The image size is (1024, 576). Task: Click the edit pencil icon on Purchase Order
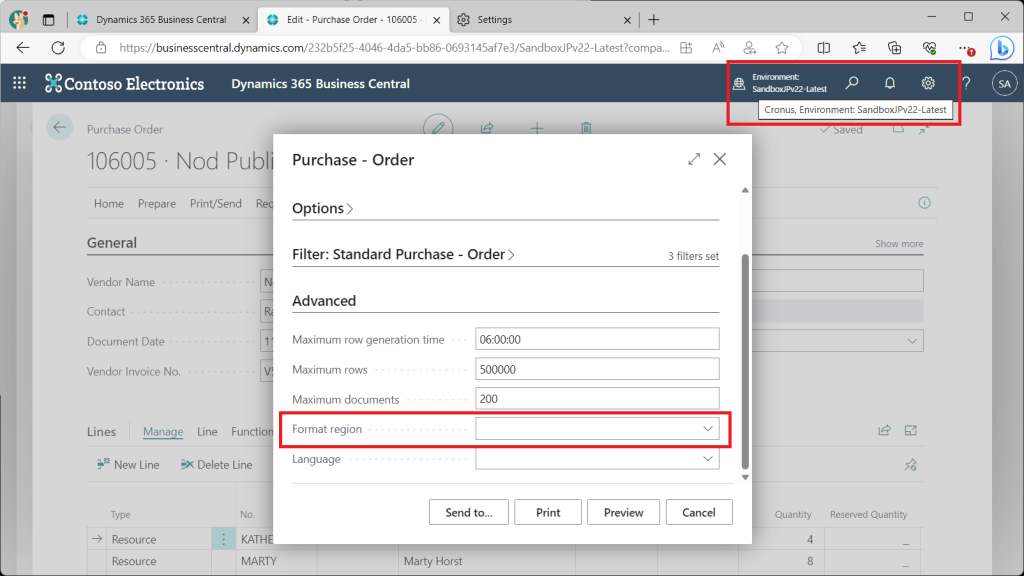pos(438,127)
